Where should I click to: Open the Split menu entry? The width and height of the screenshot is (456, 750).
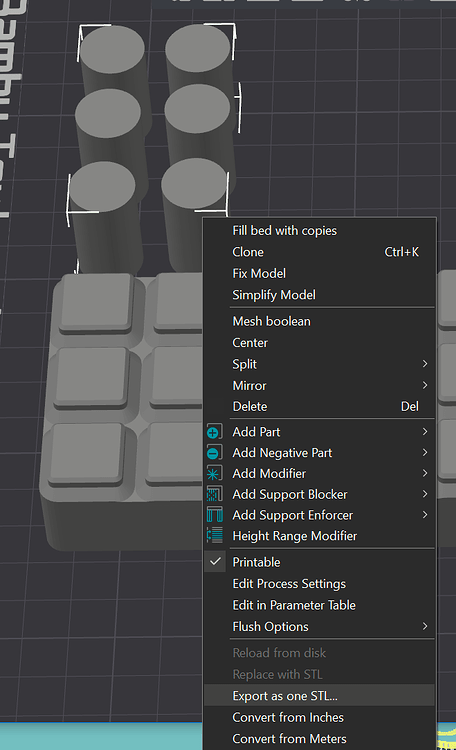point(320,364)
